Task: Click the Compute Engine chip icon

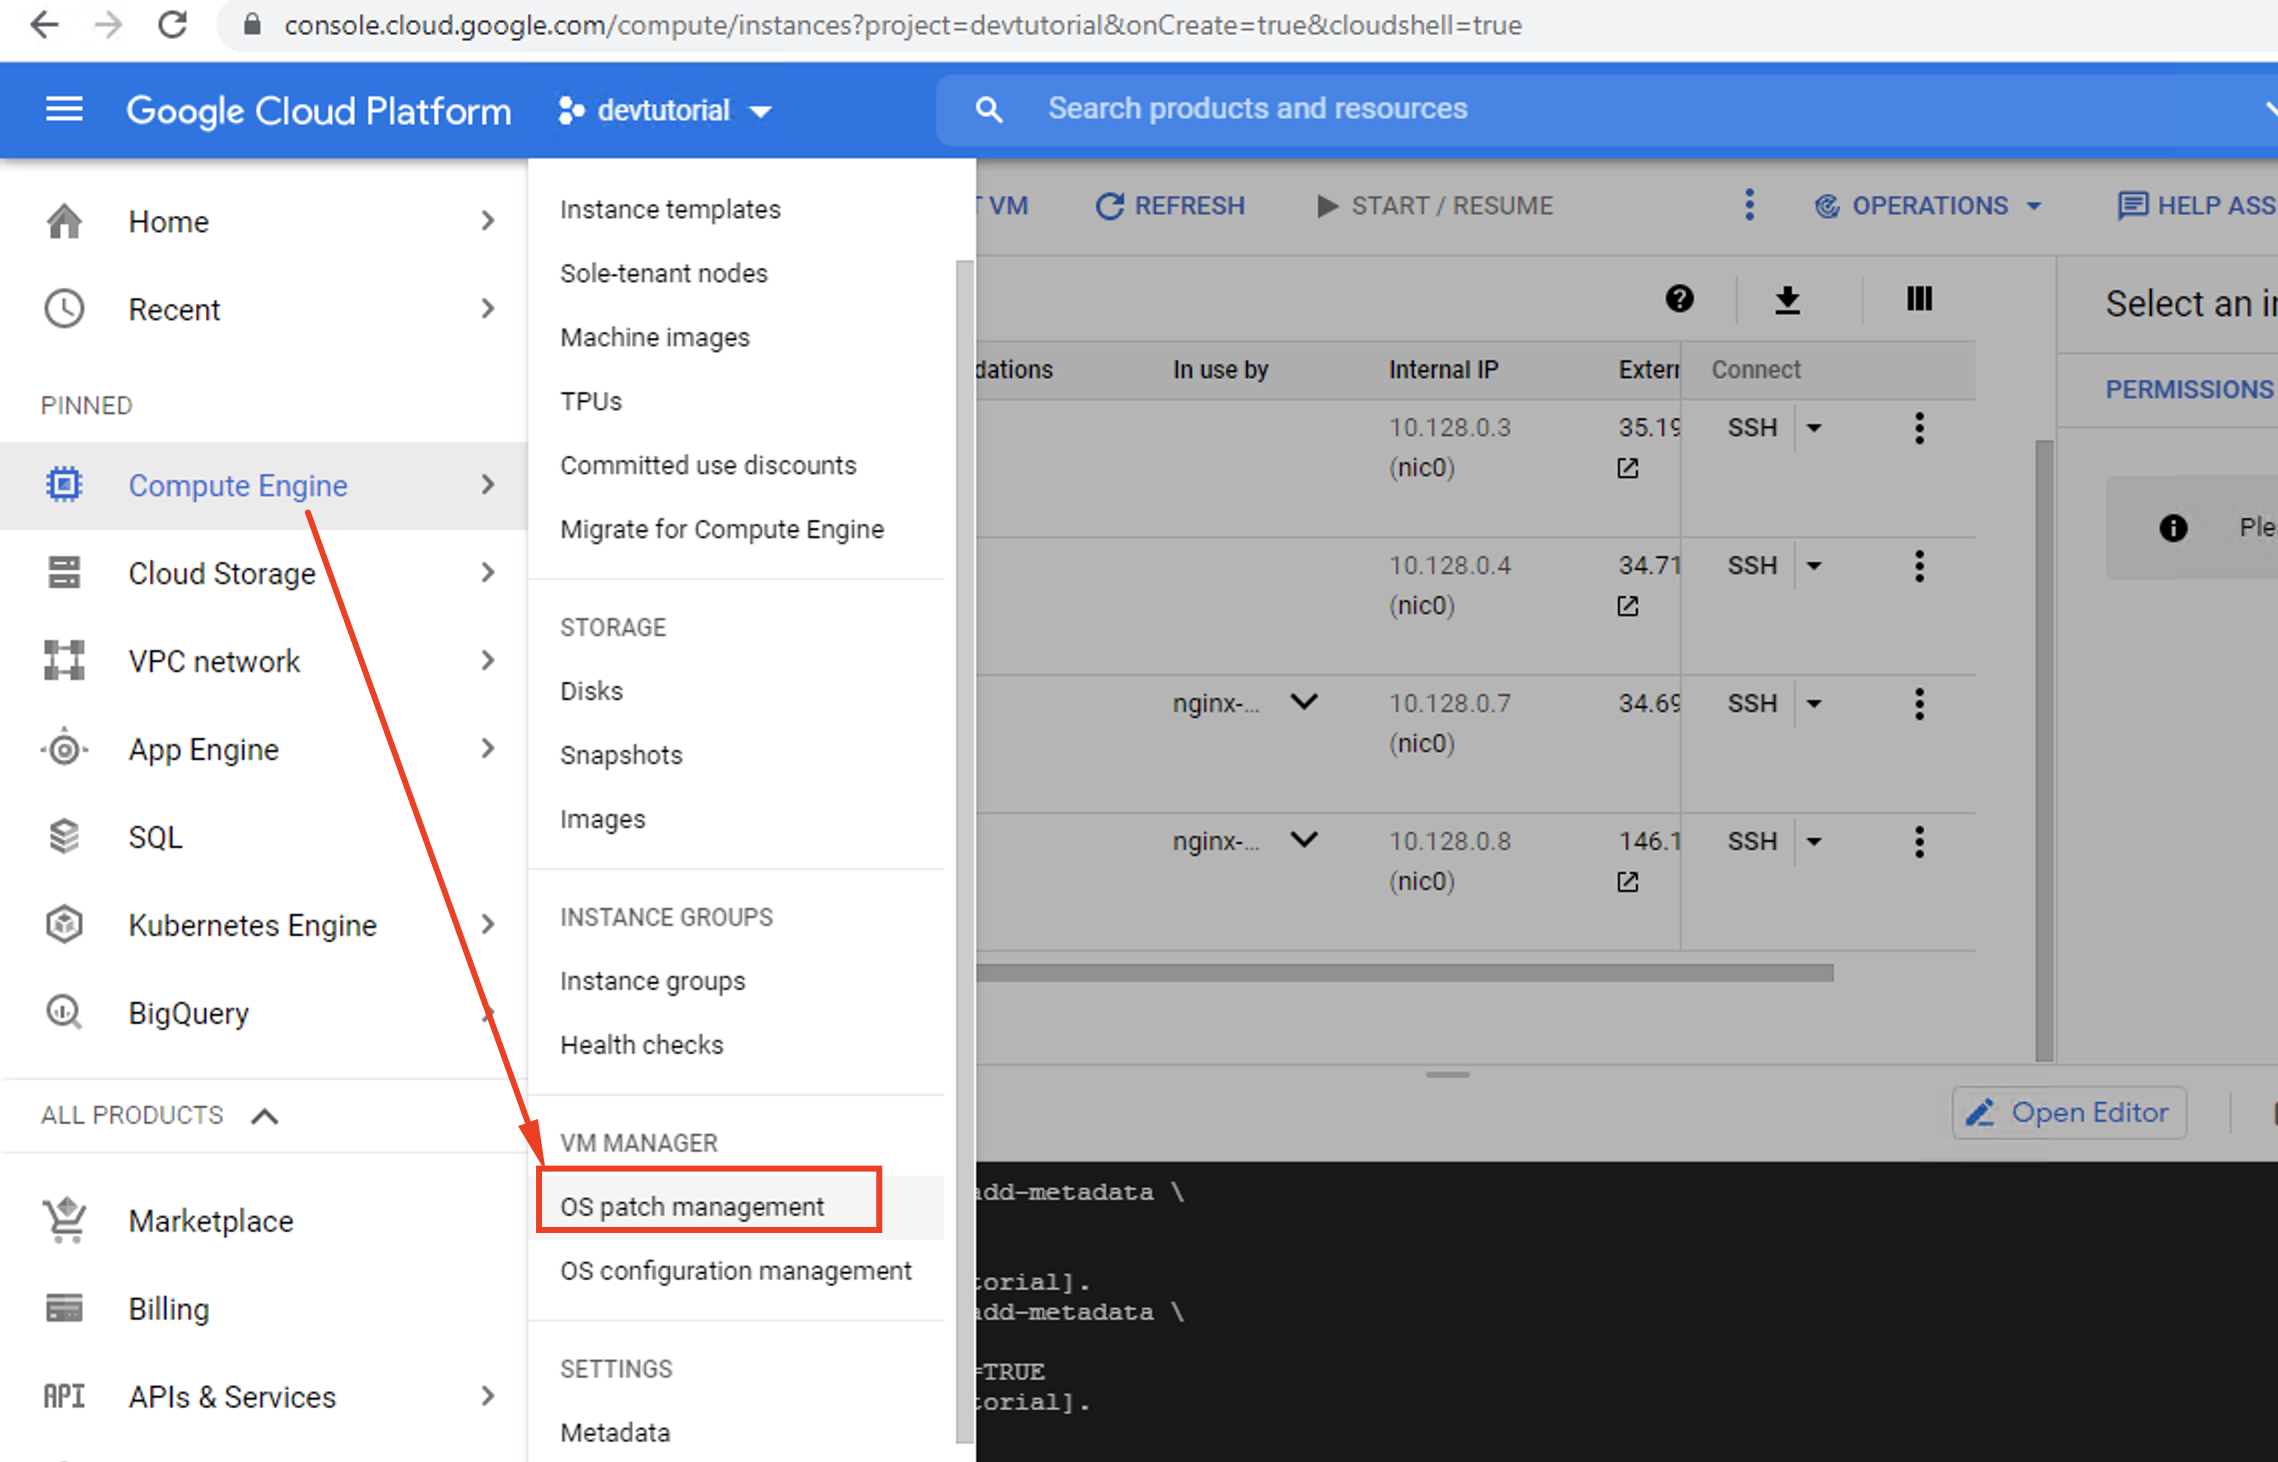Action: pos(64,485)
